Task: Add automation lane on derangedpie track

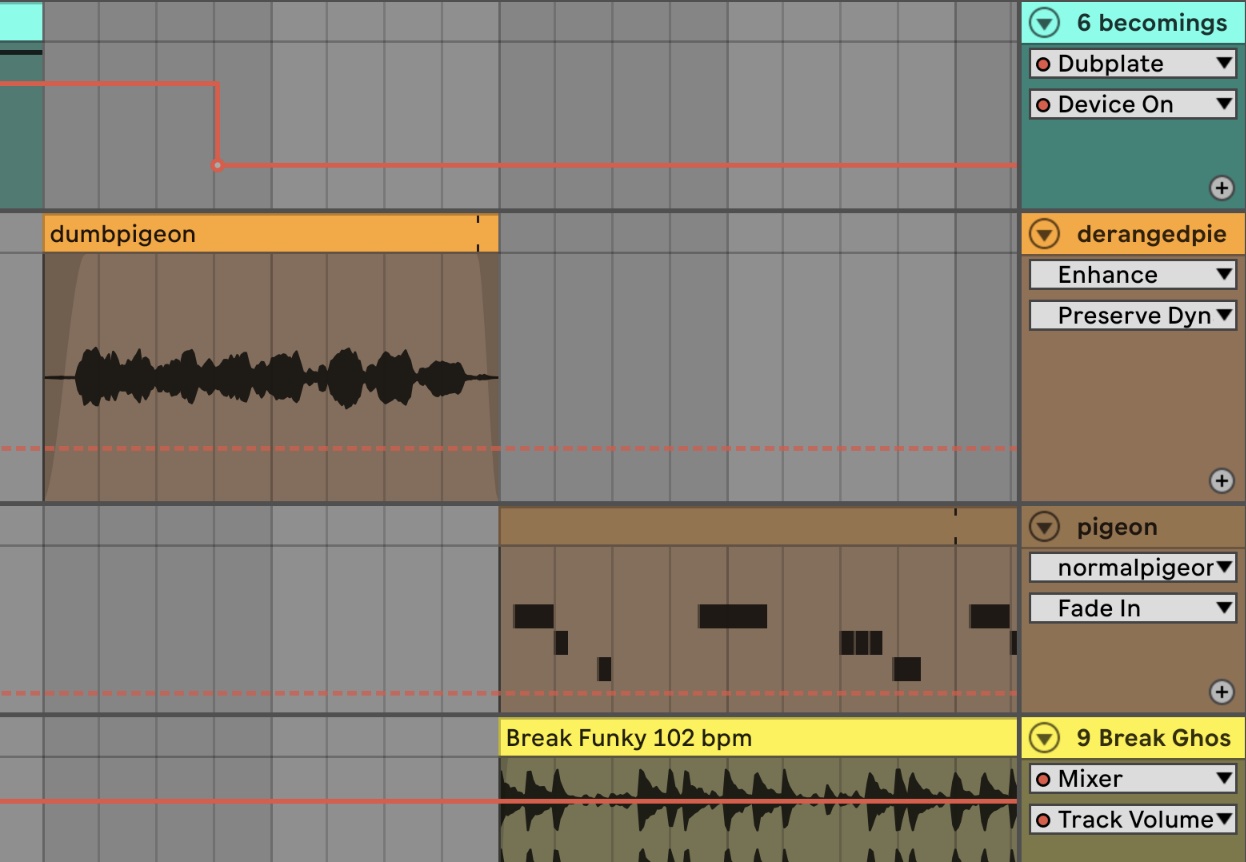Action: pos(1221,481)
